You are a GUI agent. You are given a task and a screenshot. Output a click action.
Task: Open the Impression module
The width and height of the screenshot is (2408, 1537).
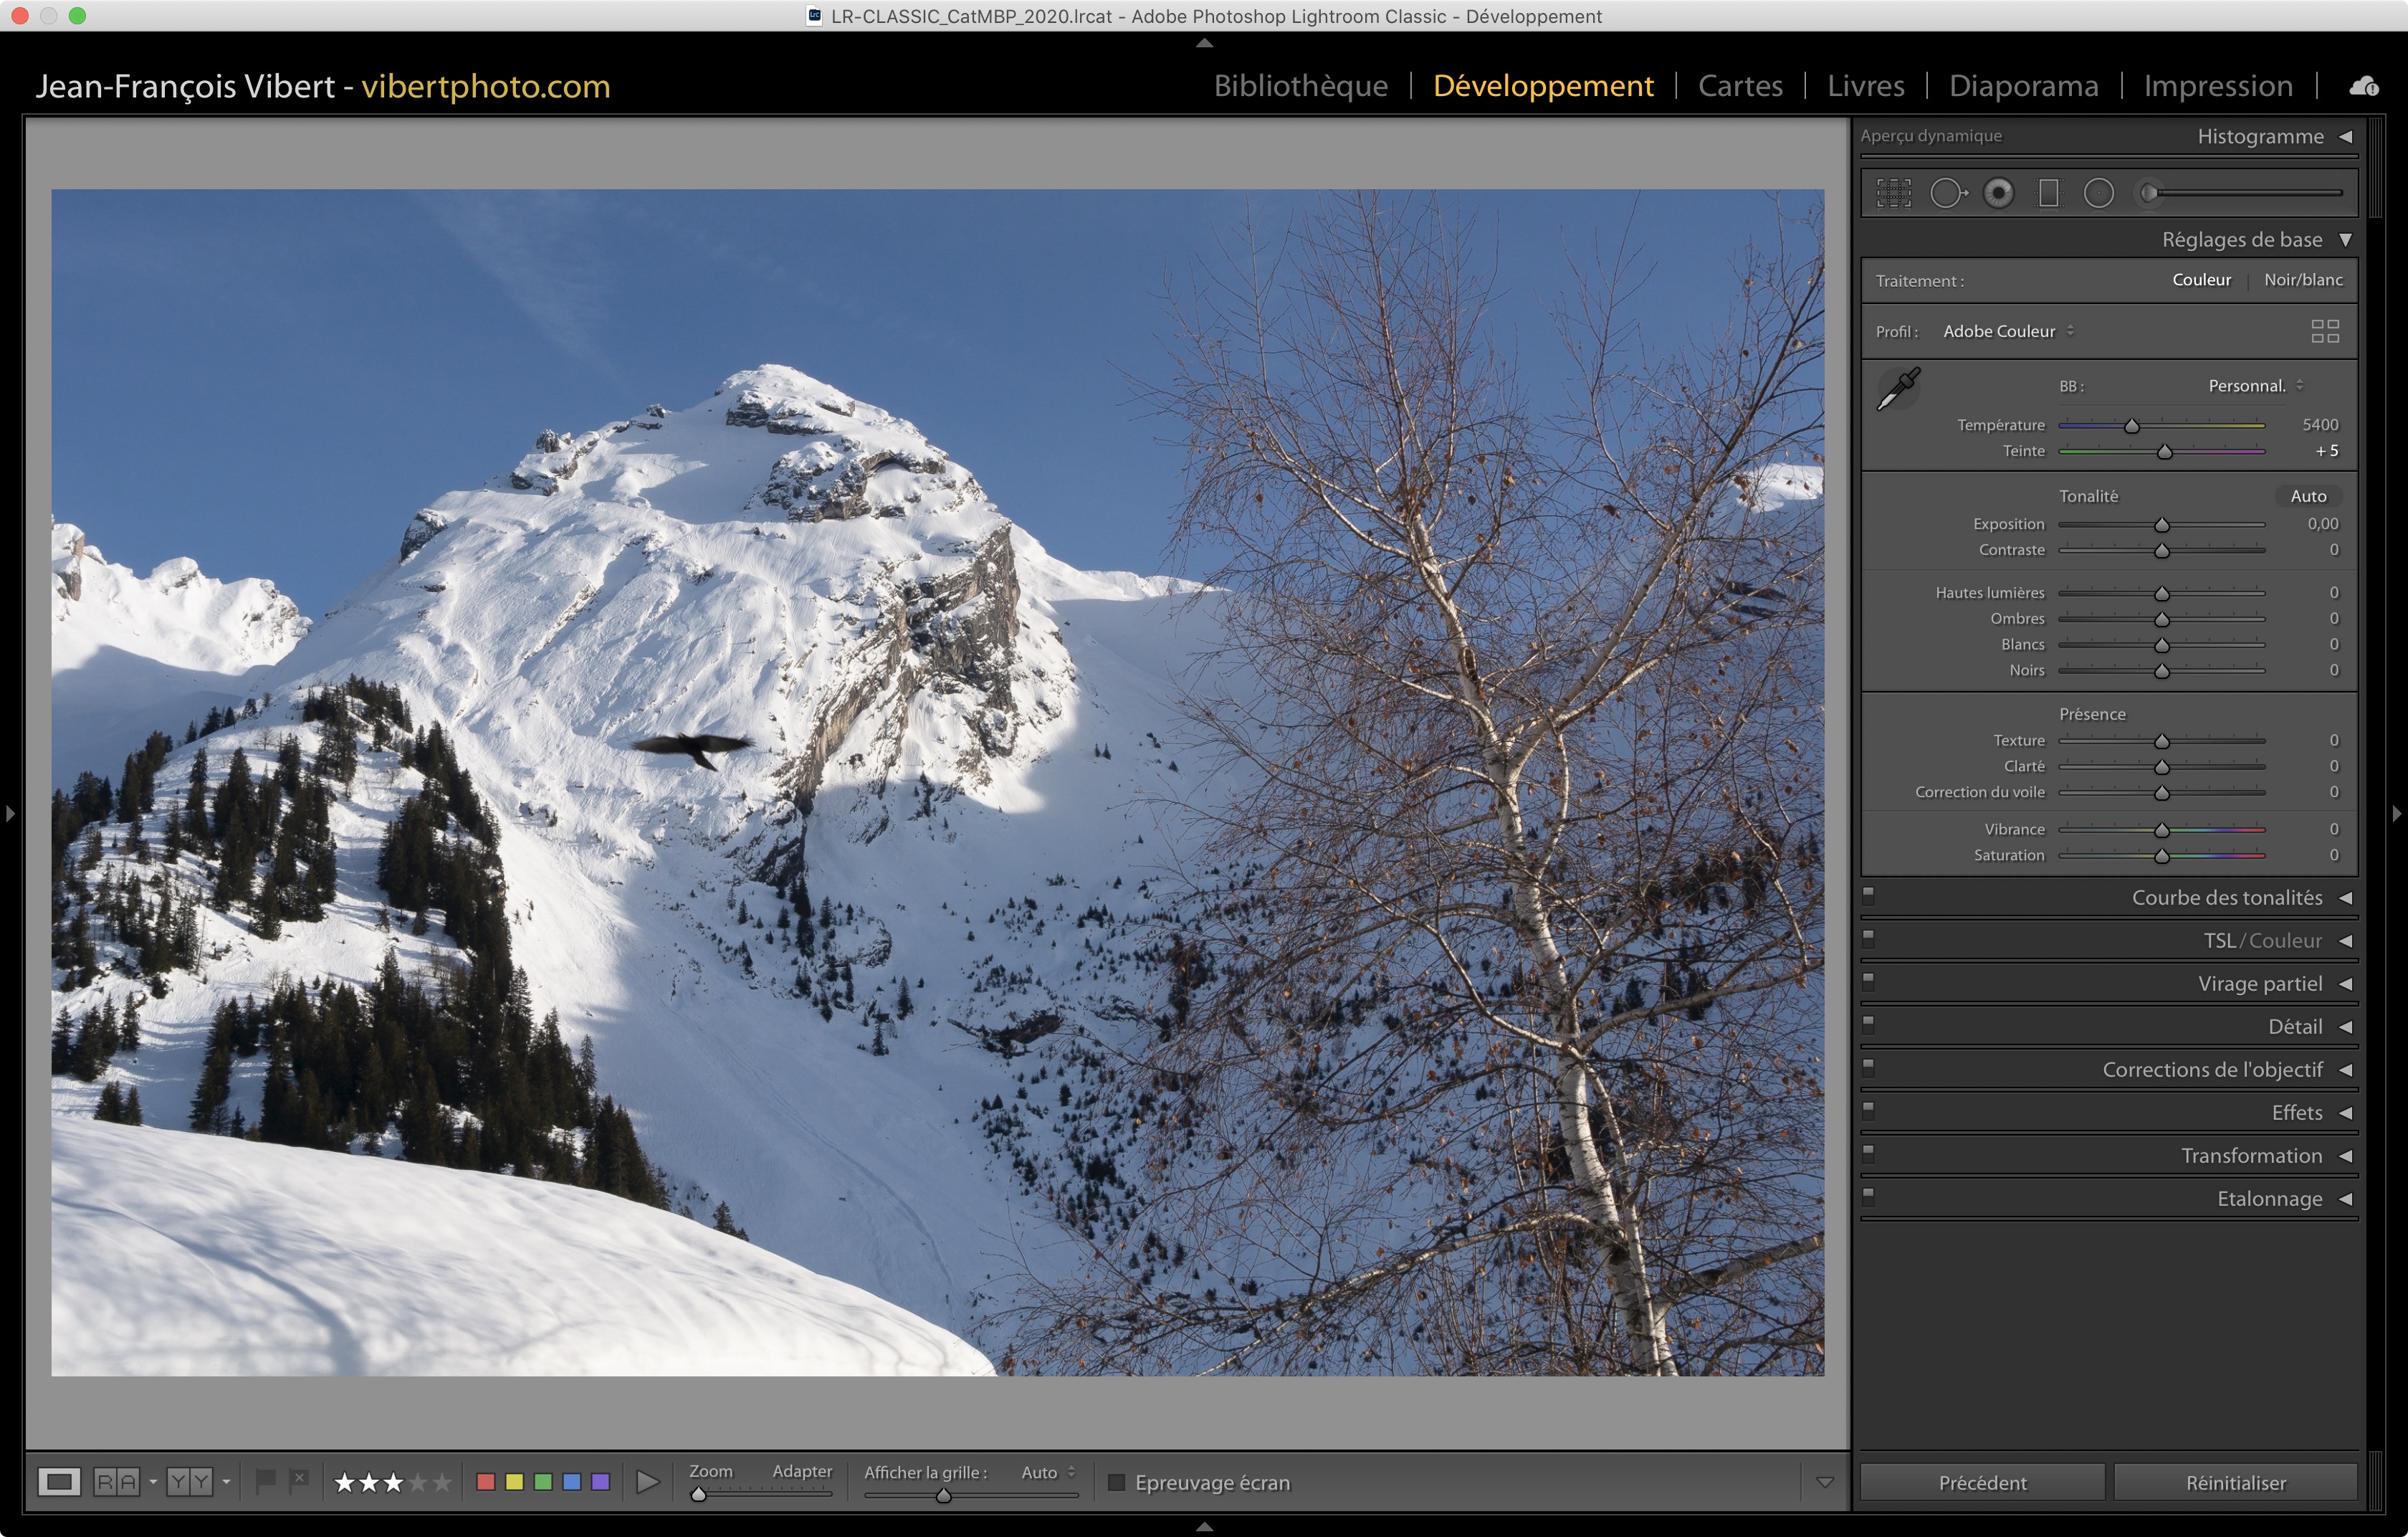pos(2217,86)
